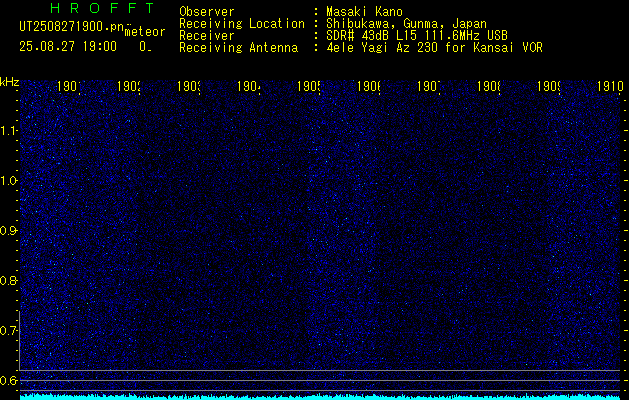Click the 0.7 kHz axis label
The image size is (629, 400).
[x=8, y=331]
